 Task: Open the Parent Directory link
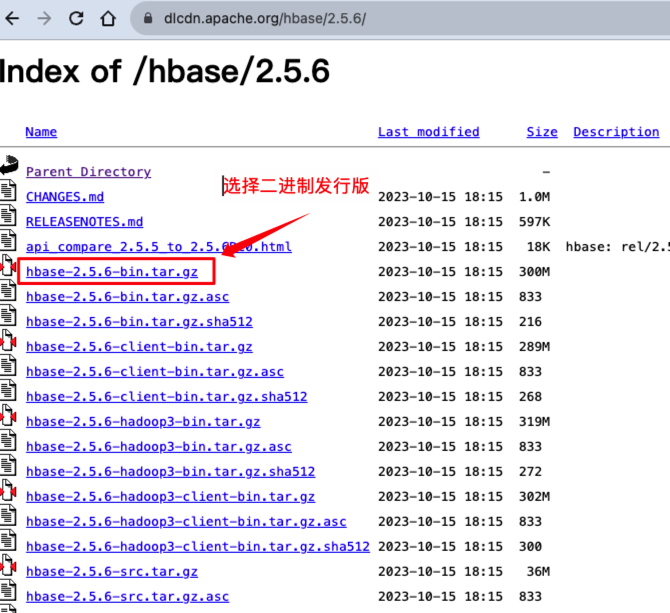click(x=88, y=172)
